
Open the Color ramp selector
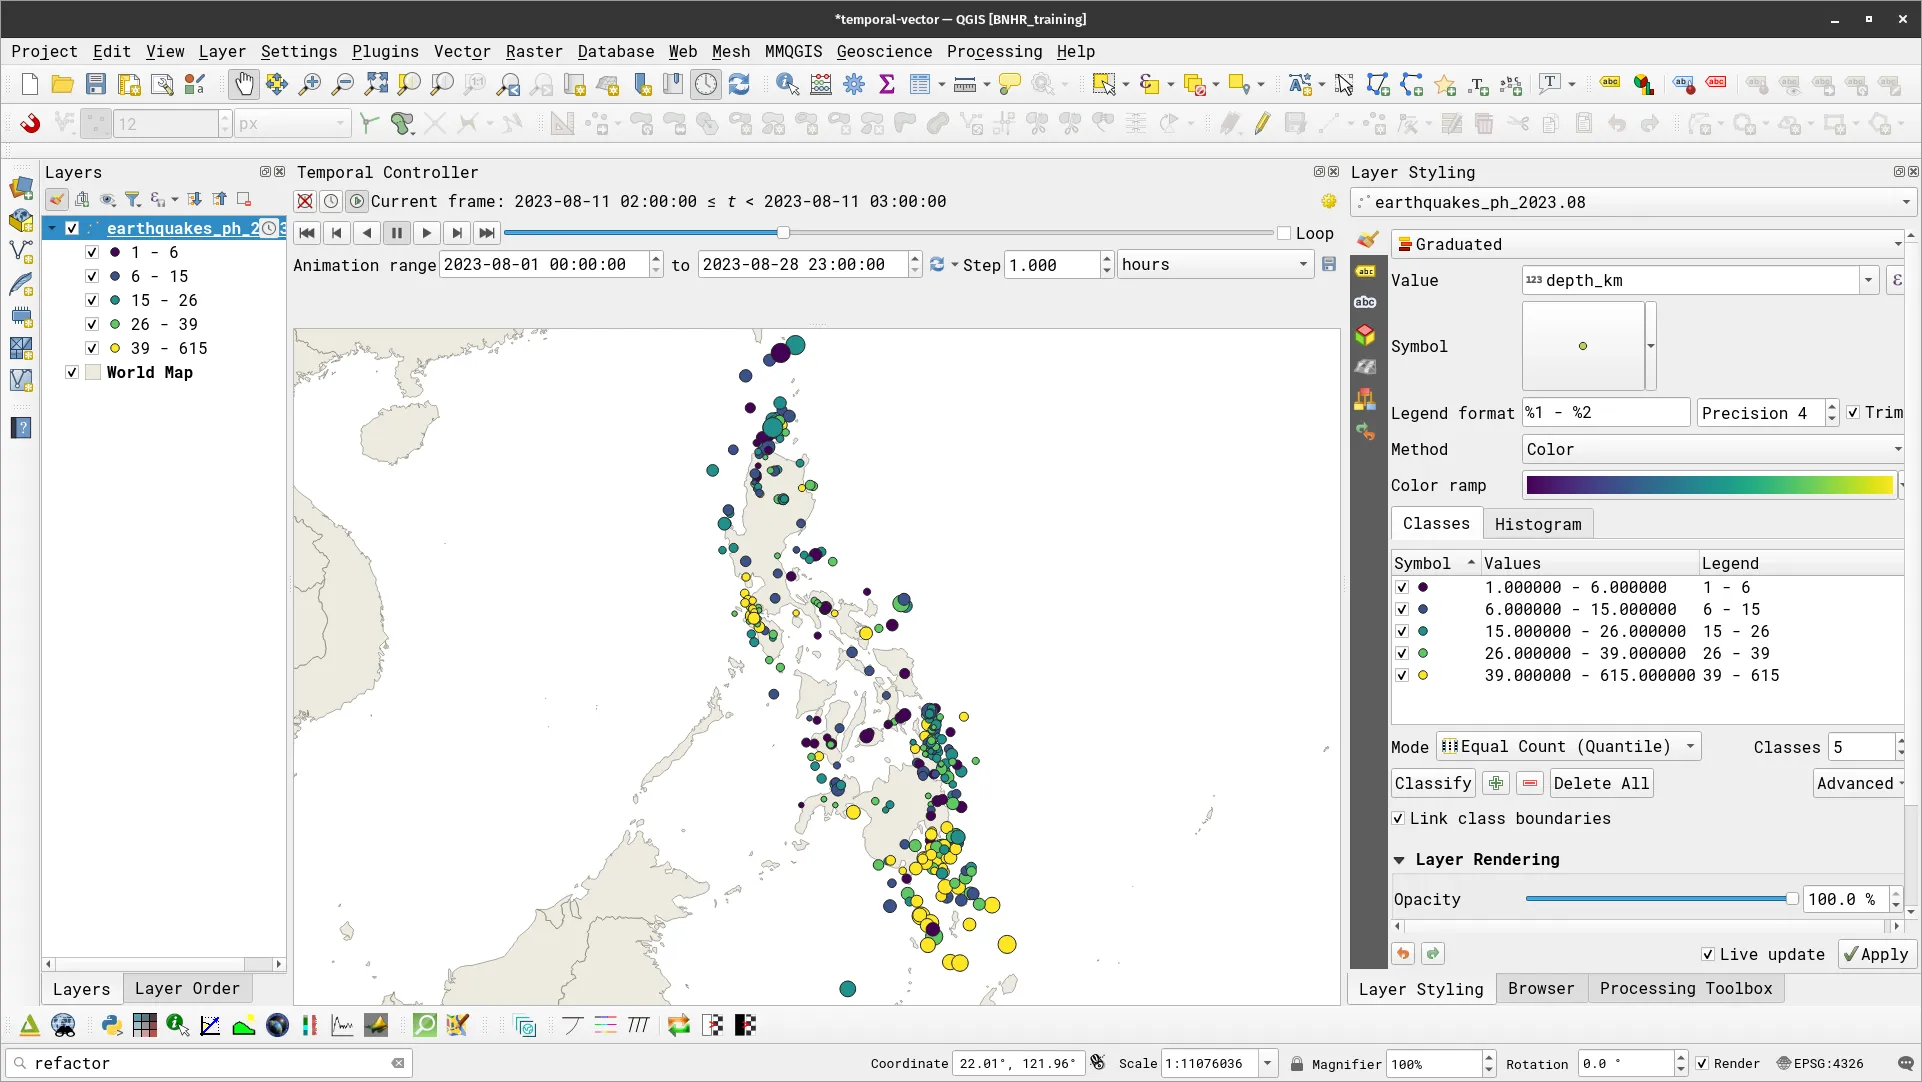(x=1708, y=485)
